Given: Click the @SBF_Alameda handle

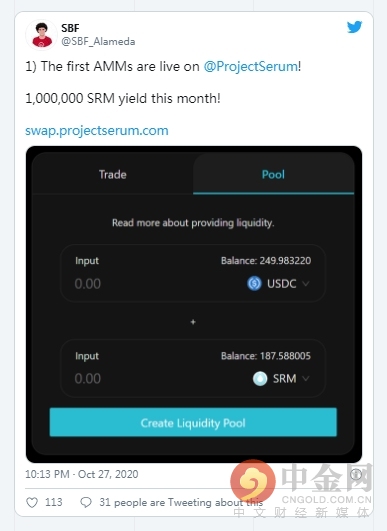Looking at the screenshot, I should point(98,41).
